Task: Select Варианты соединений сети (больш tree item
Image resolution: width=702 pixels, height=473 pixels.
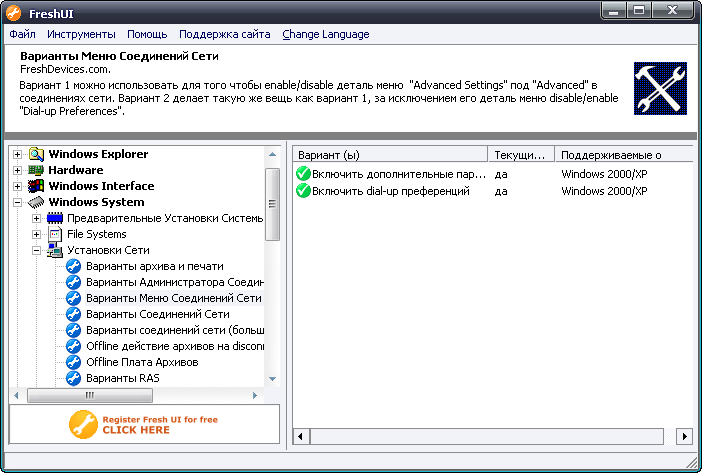Action: [x=175, y=330]
